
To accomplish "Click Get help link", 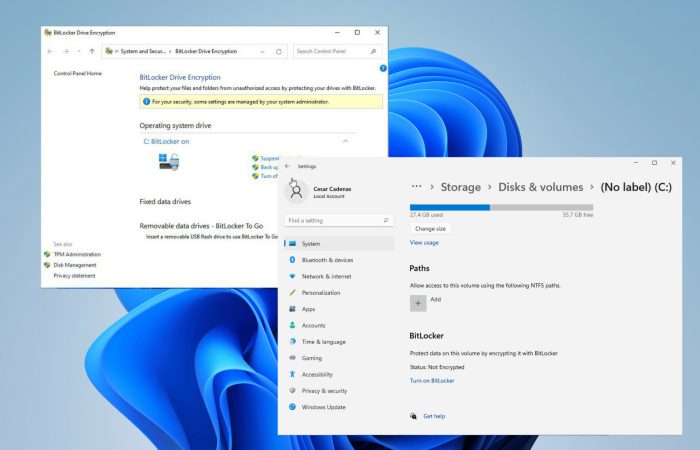I will (x=434, y=416).
